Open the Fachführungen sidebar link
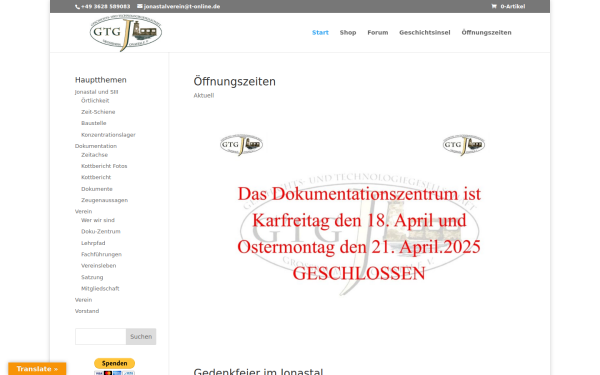 click(x=101, y=254)
